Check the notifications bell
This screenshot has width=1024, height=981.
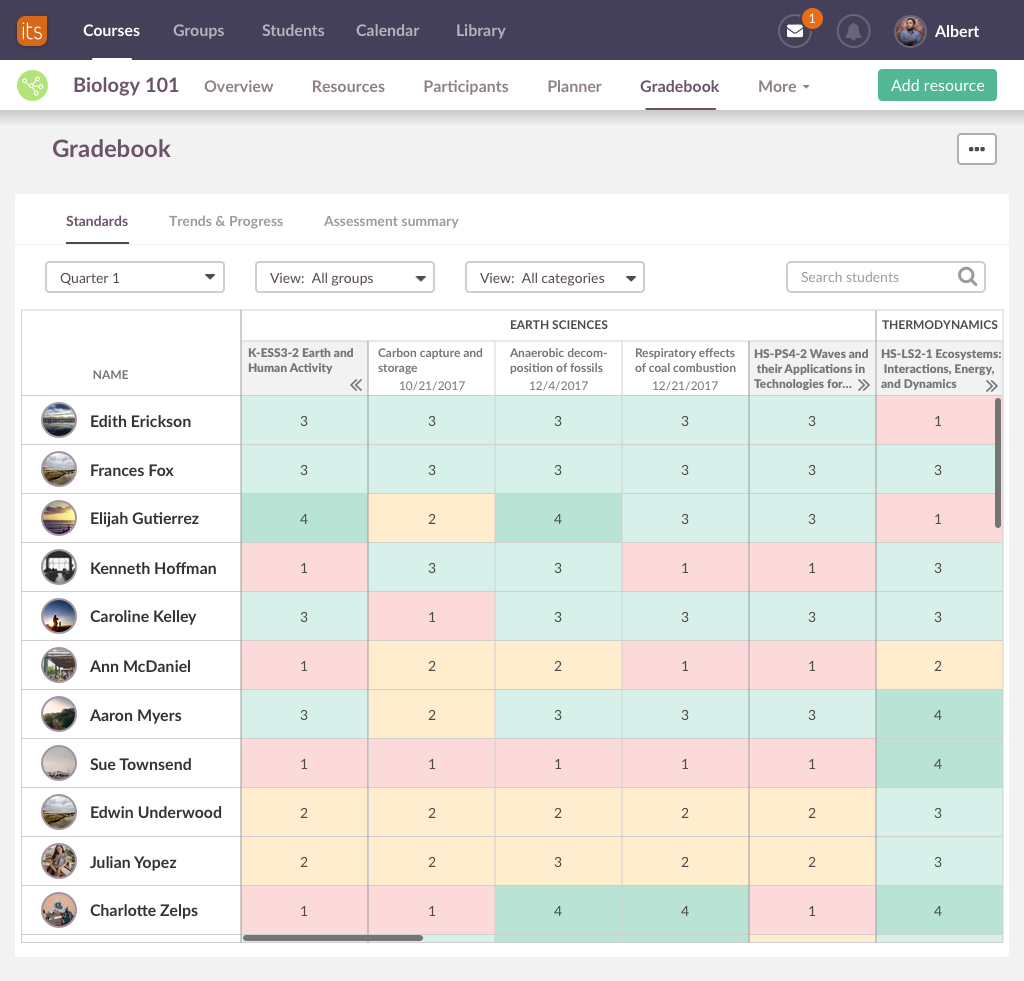pyautogui.click(x=853, y=31)
